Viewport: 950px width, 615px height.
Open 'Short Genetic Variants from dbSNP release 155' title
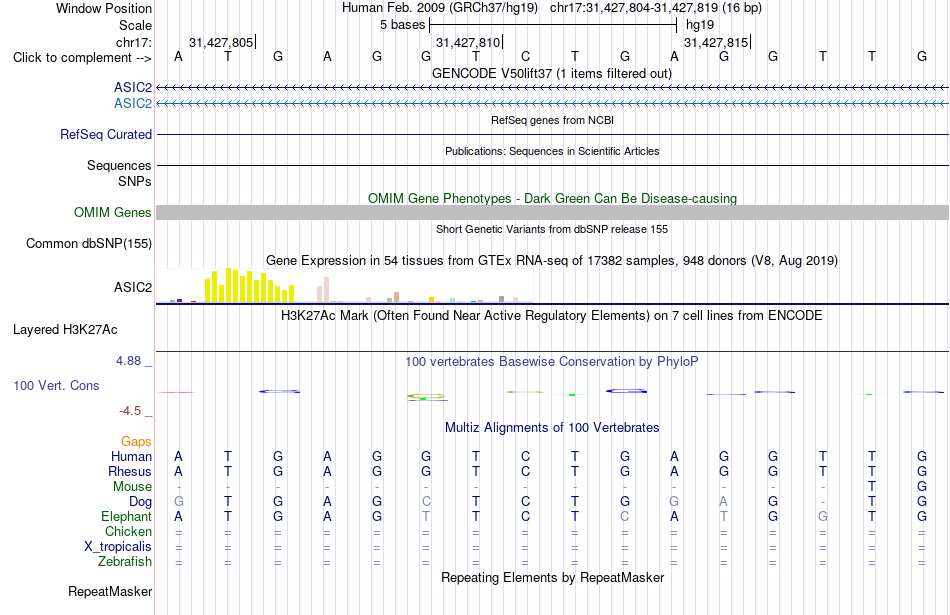click(x=551, y=229)
